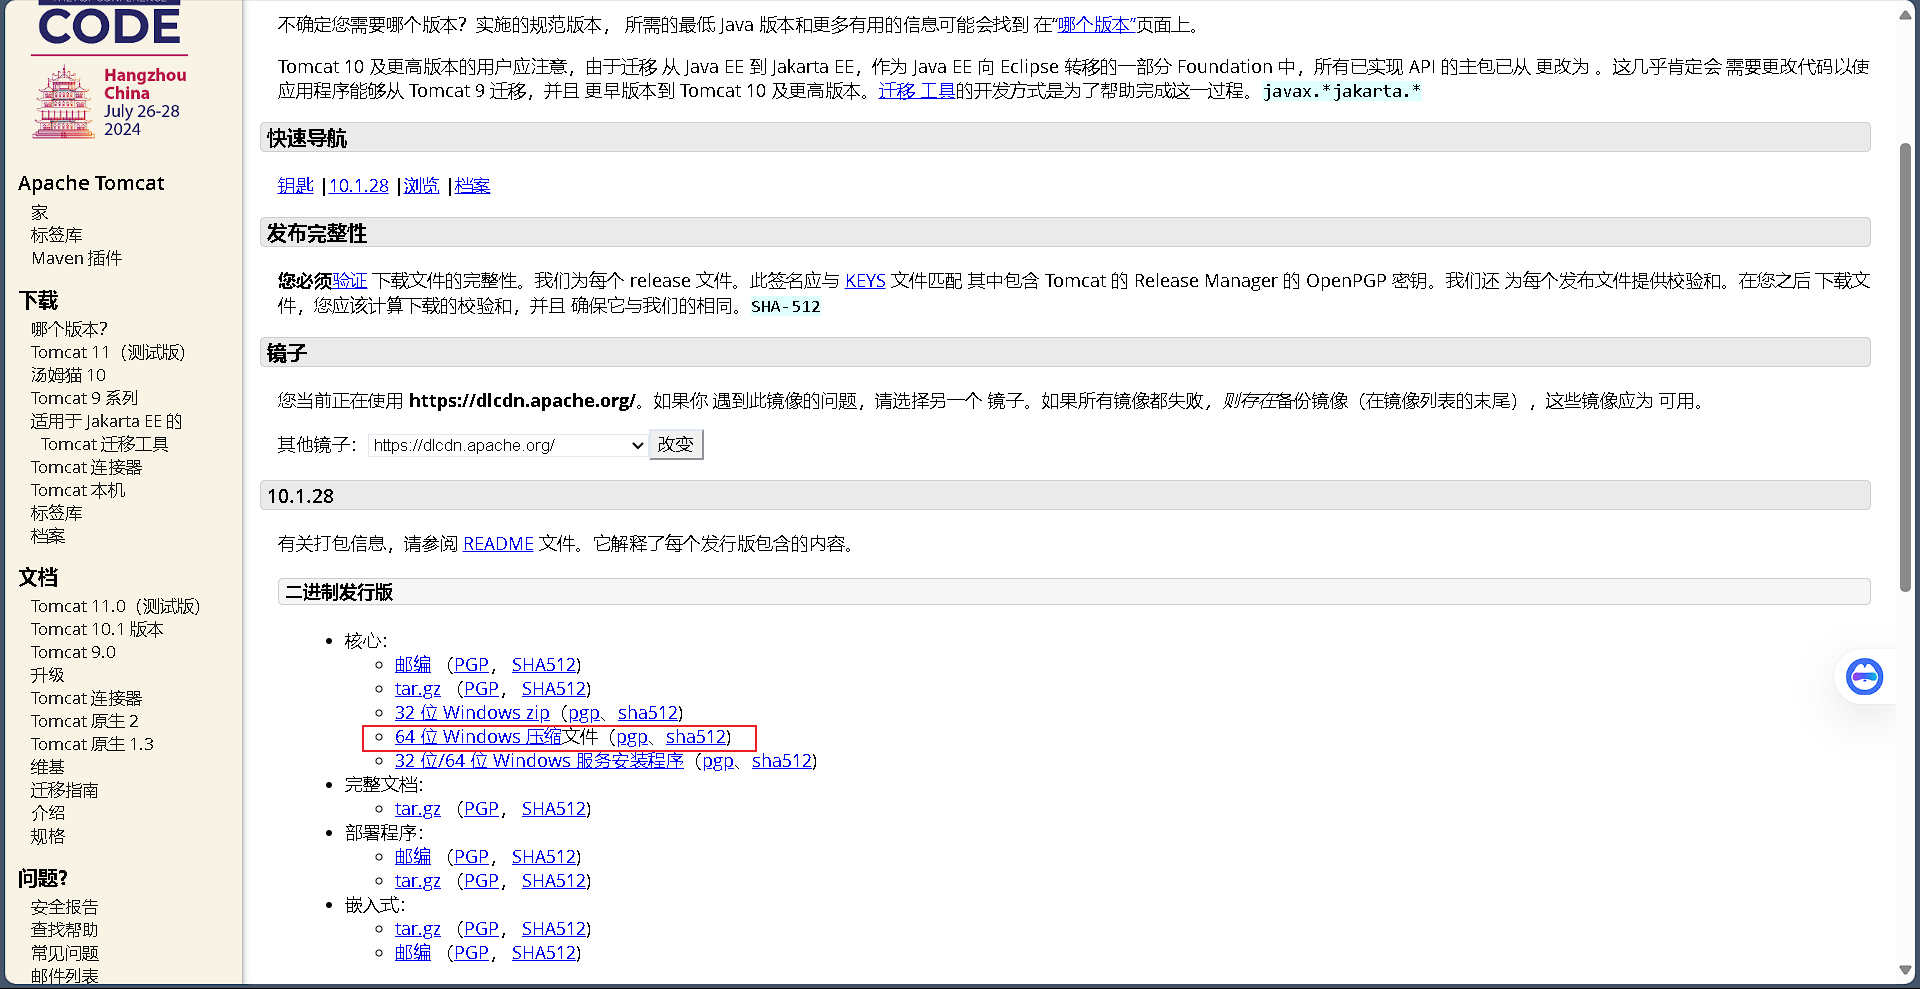1920x989 pixels.
Task: Open the 迁移 工具 link
Action: (x=916, y=91)
